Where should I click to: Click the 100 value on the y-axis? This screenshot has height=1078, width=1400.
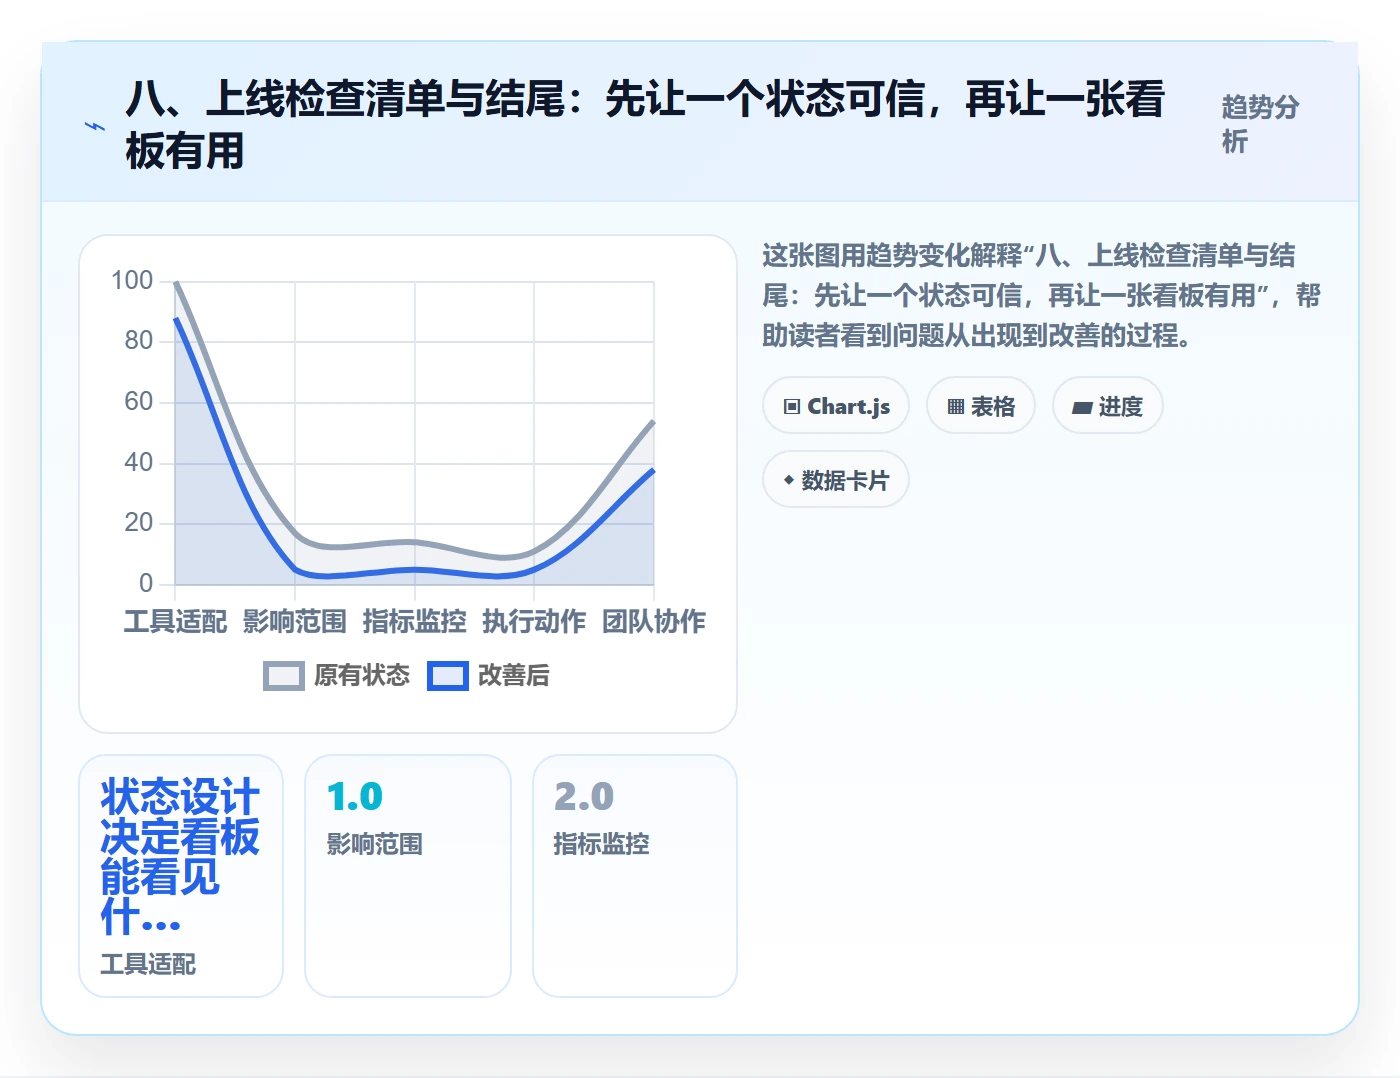point(132,281)
